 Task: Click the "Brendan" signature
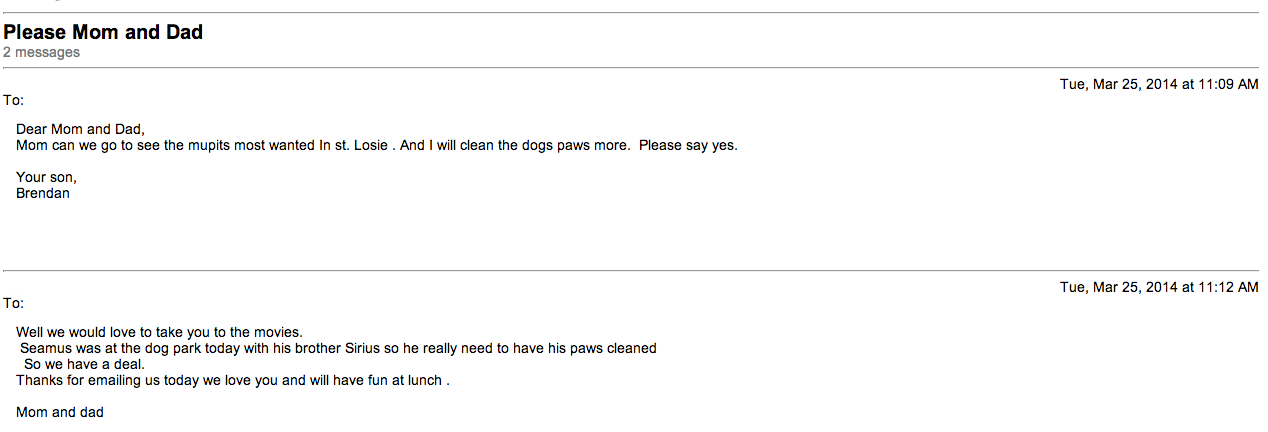tap(43, 193)
